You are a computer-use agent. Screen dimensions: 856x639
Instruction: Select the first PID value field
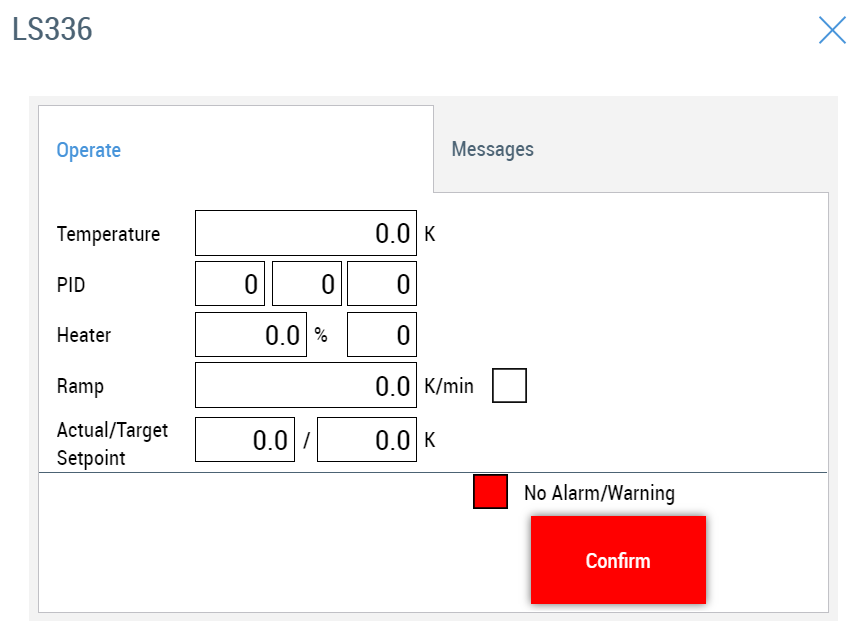[230, 284]
